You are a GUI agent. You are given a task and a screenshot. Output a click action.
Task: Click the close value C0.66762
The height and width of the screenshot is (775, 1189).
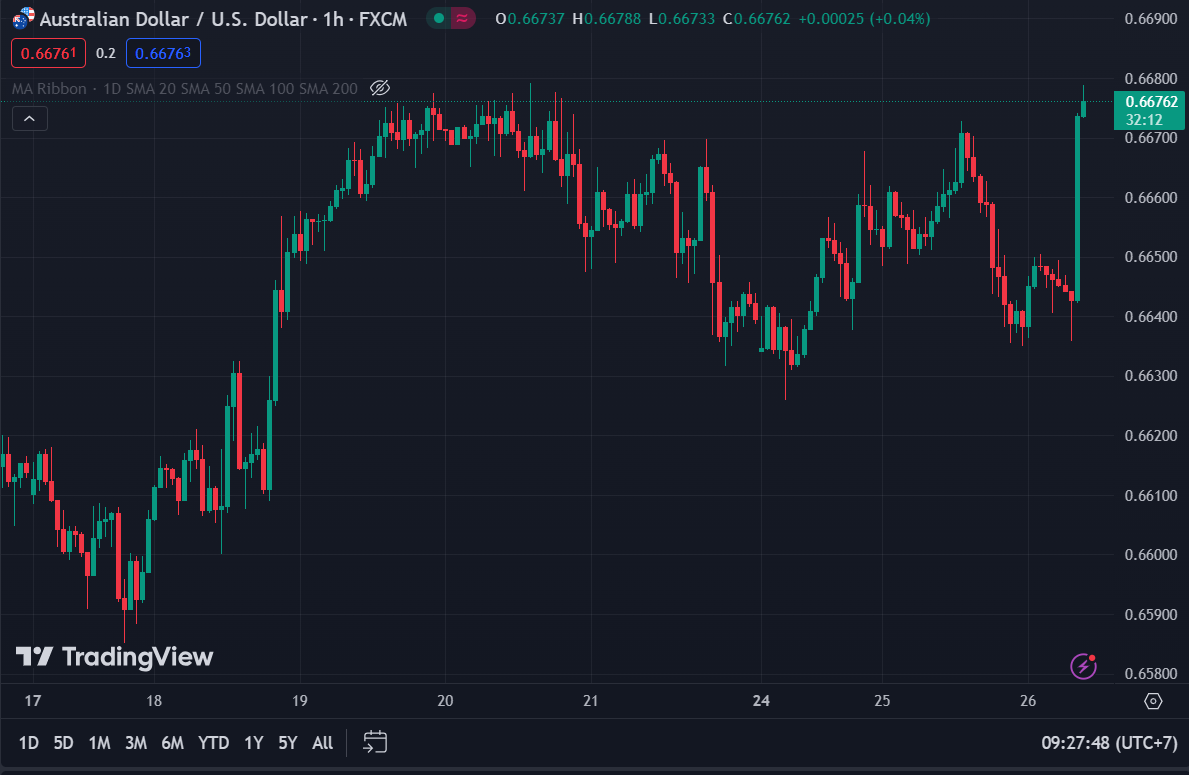tap(757, 18)
